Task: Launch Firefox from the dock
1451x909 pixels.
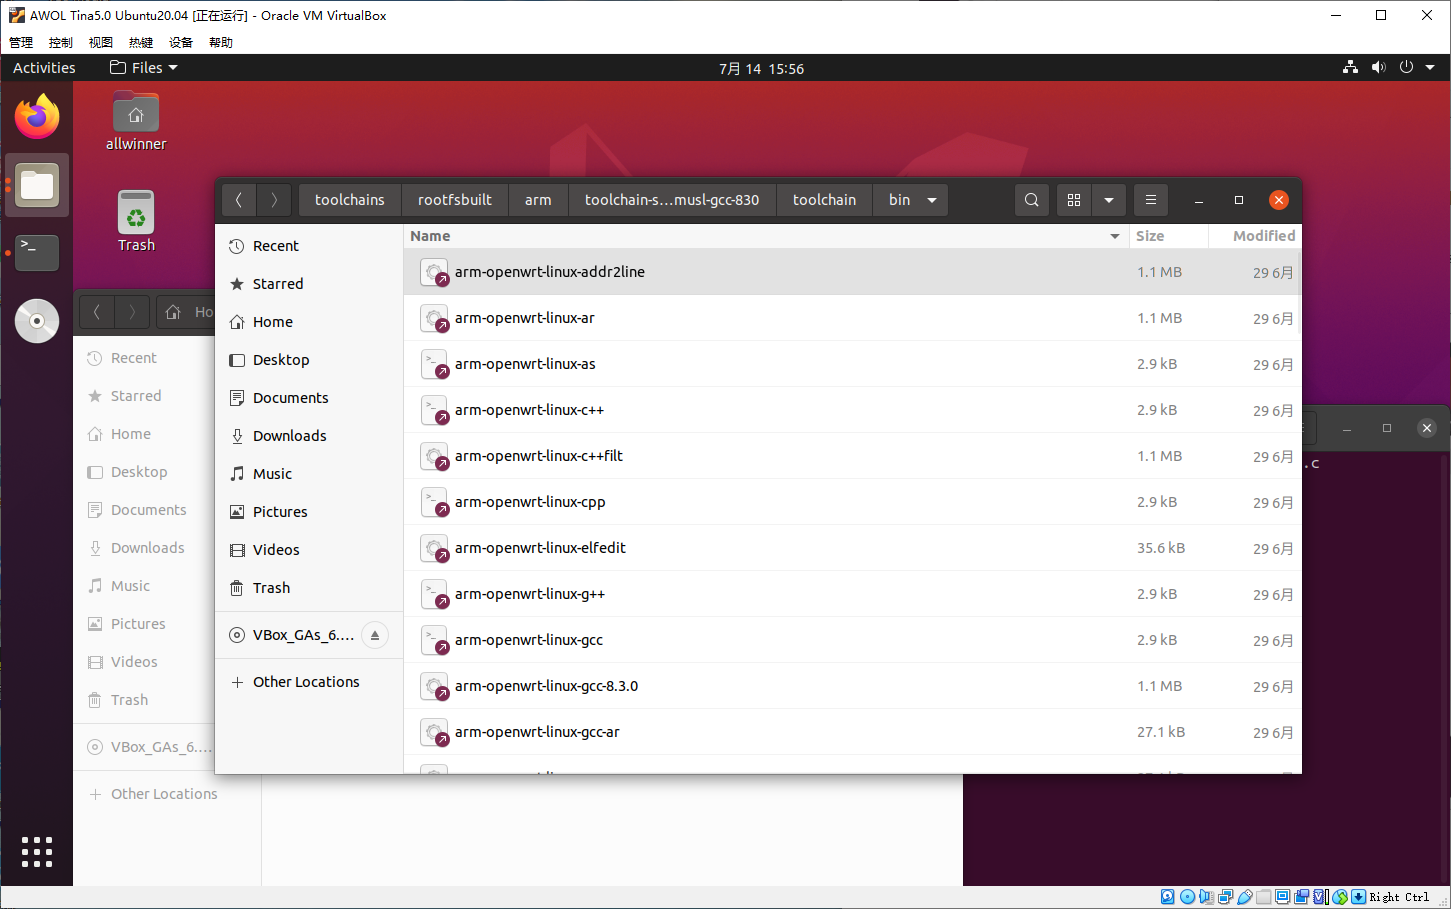Action: point(37,117)
